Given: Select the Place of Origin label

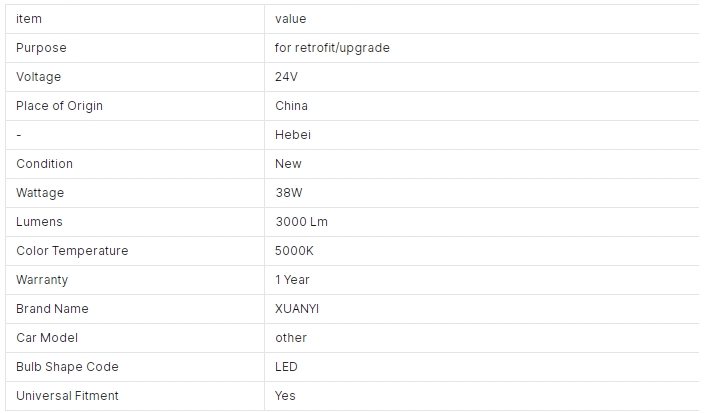Looking at the screenshot, I should point(60,106).
